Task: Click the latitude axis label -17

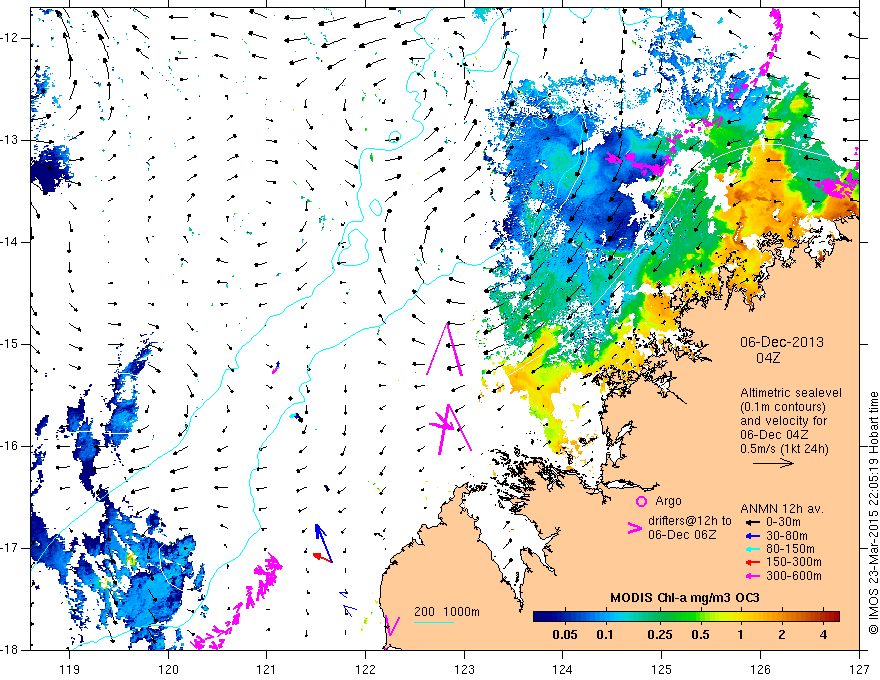Action: pos(10,548)
